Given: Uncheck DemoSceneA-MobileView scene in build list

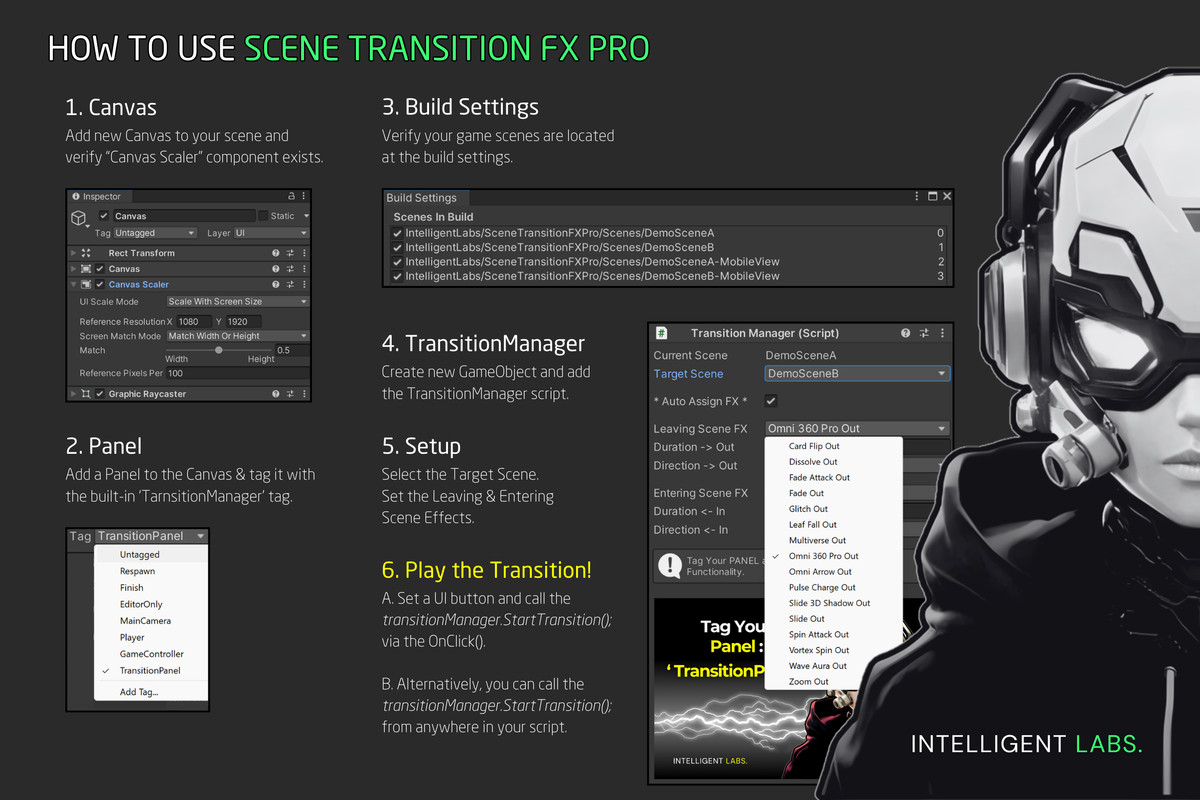Looking at the screenshot, I should point(398,262).
